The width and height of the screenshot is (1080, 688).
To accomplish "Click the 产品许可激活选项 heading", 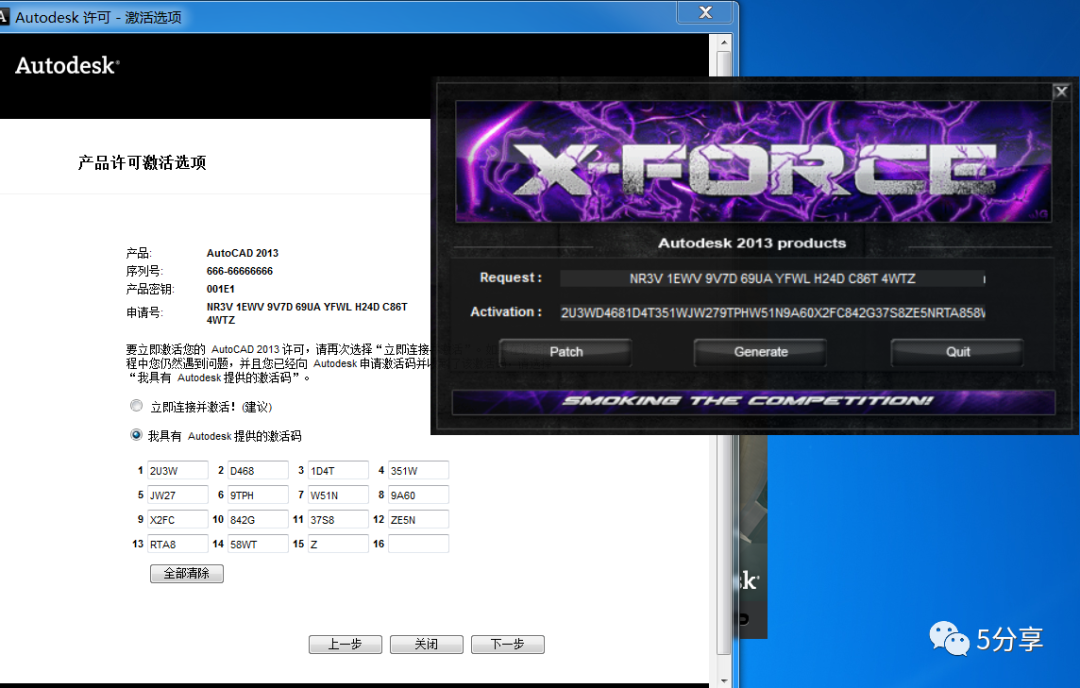I will 142,163.
